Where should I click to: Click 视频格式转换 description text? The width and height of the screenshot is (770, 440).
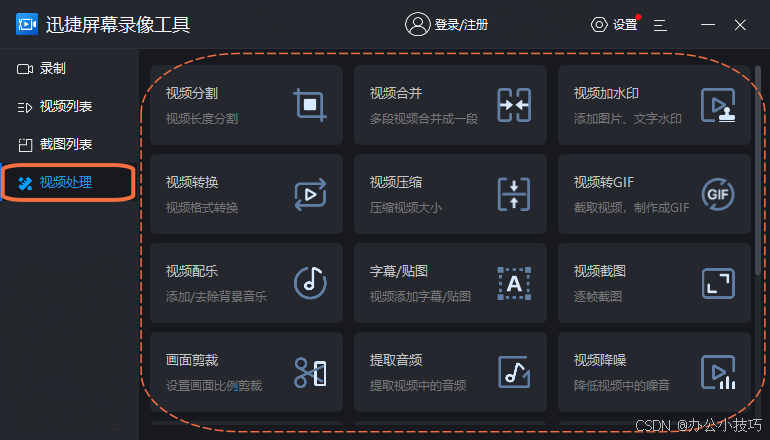click(202, 208)
